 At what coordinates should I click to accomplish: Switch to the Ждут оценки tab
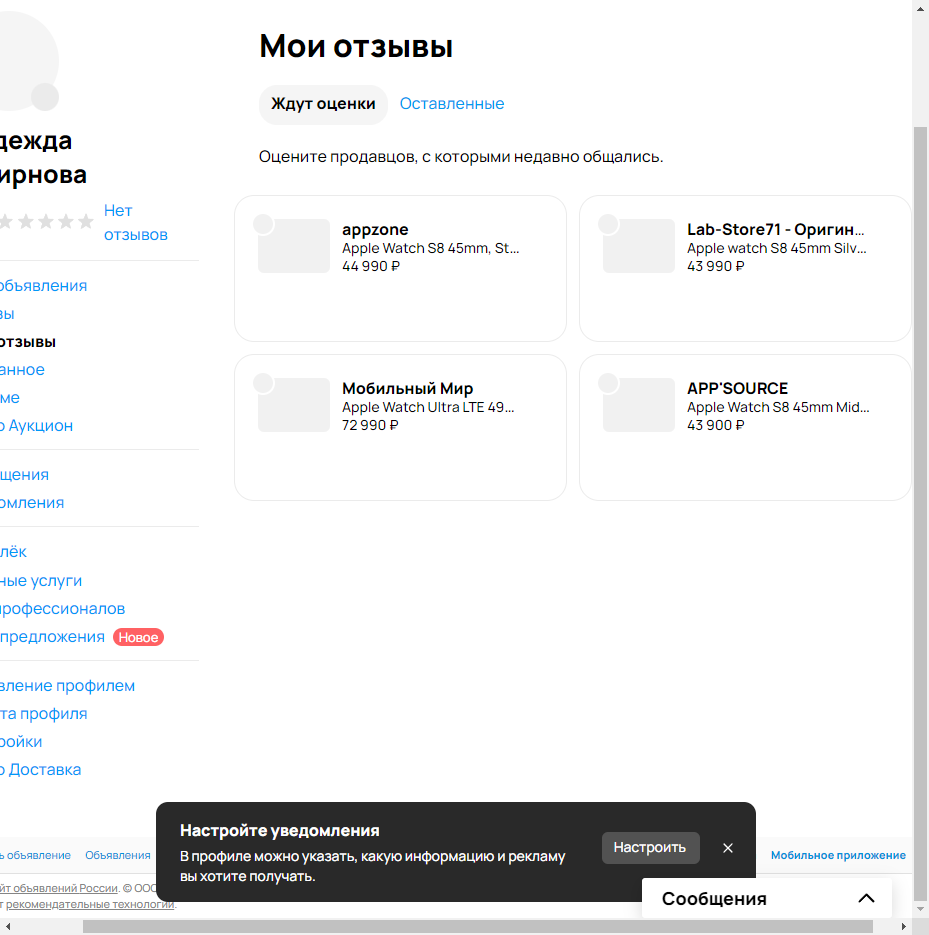[323, 104]
